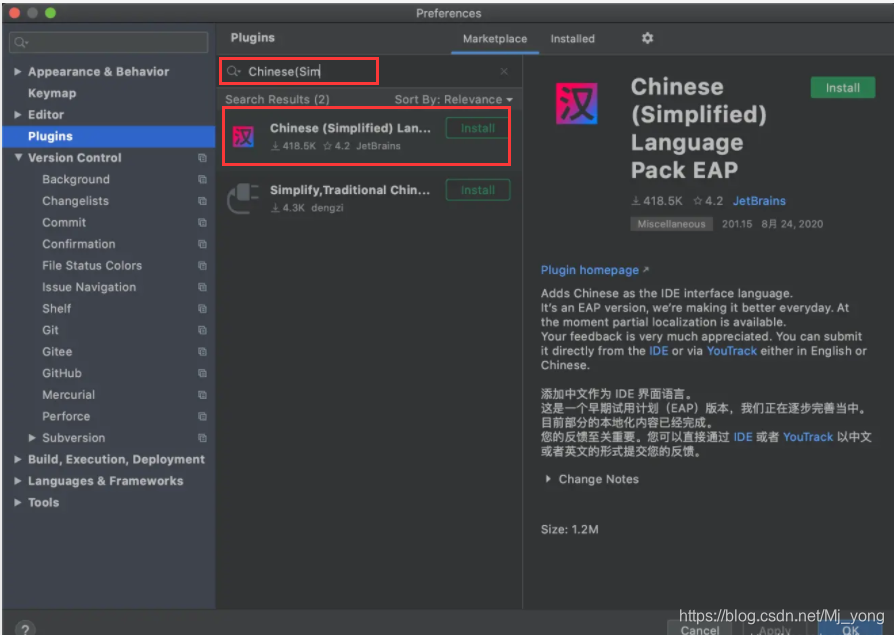Expand the Change Notes disclosure

pyautogui.click(x=548, y=479)
